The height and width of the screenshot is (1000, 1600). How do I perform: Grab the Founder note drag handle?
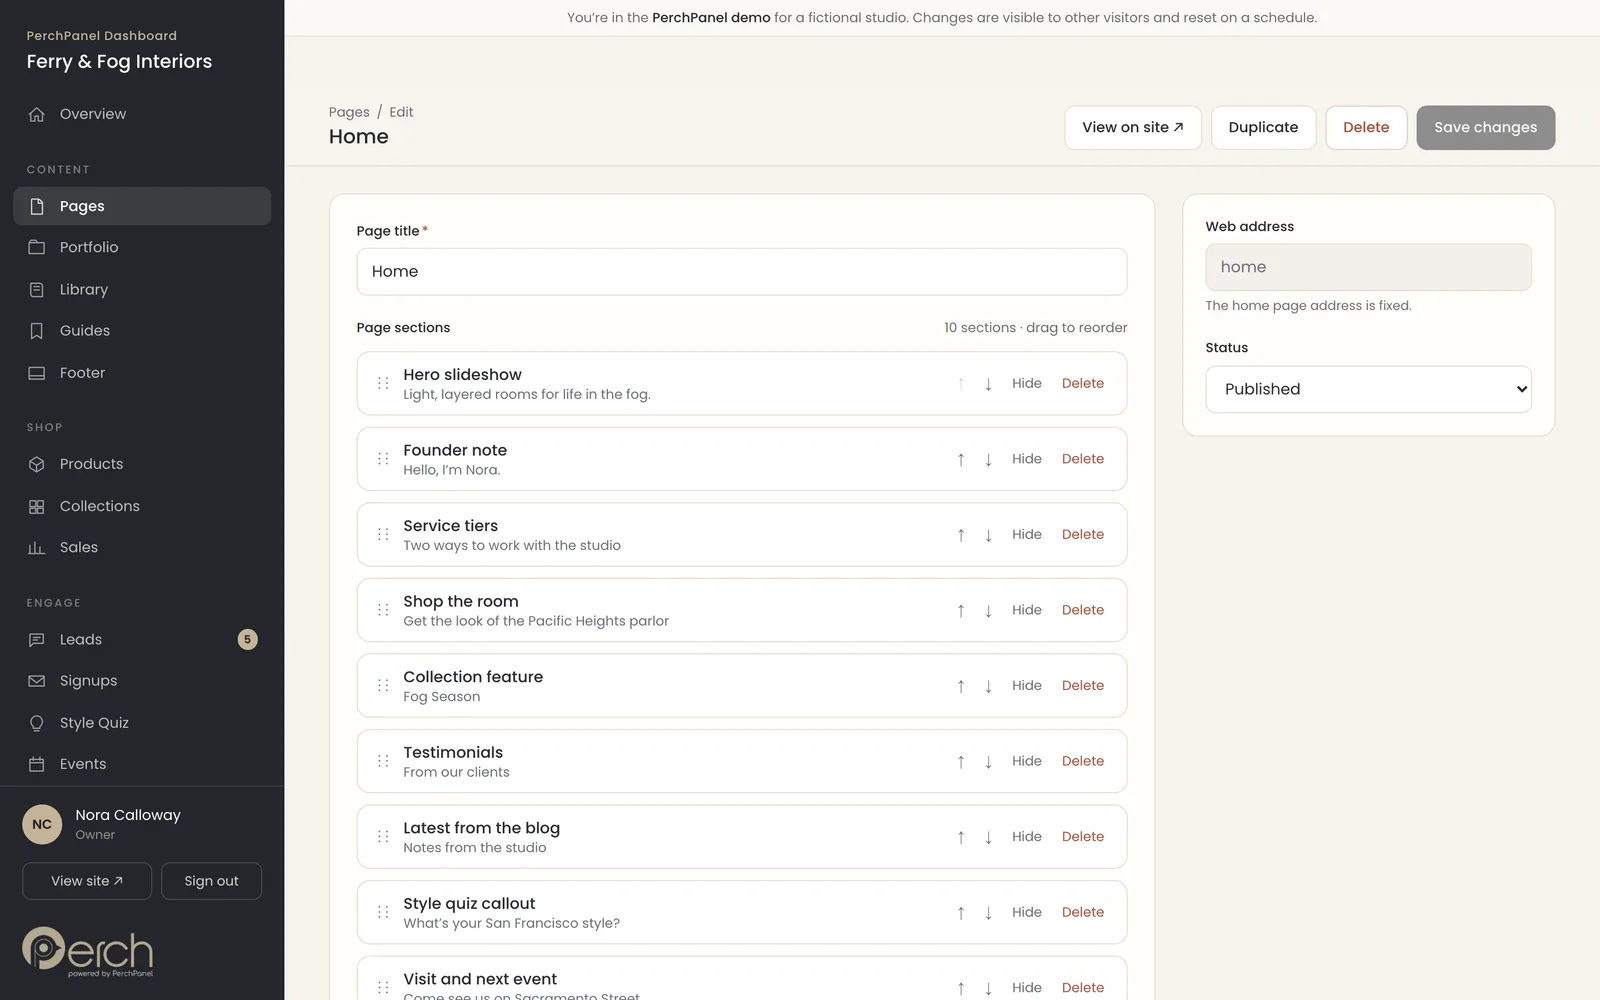point(383,459)
